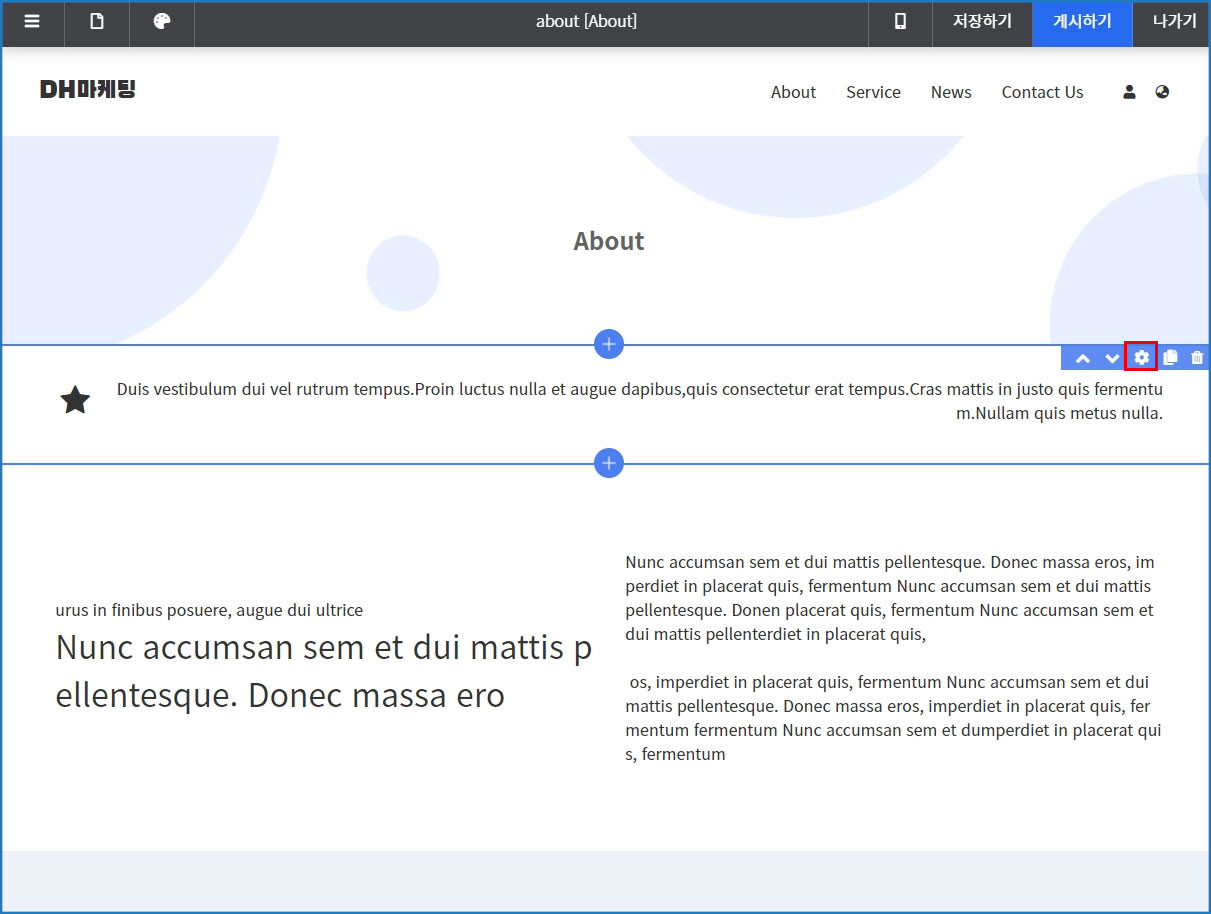Click the globe language icon

click(x=1162, y=92)
